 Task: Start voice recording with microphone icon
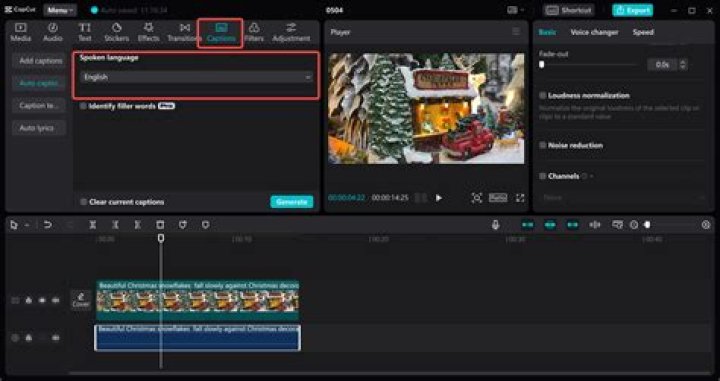495,224
